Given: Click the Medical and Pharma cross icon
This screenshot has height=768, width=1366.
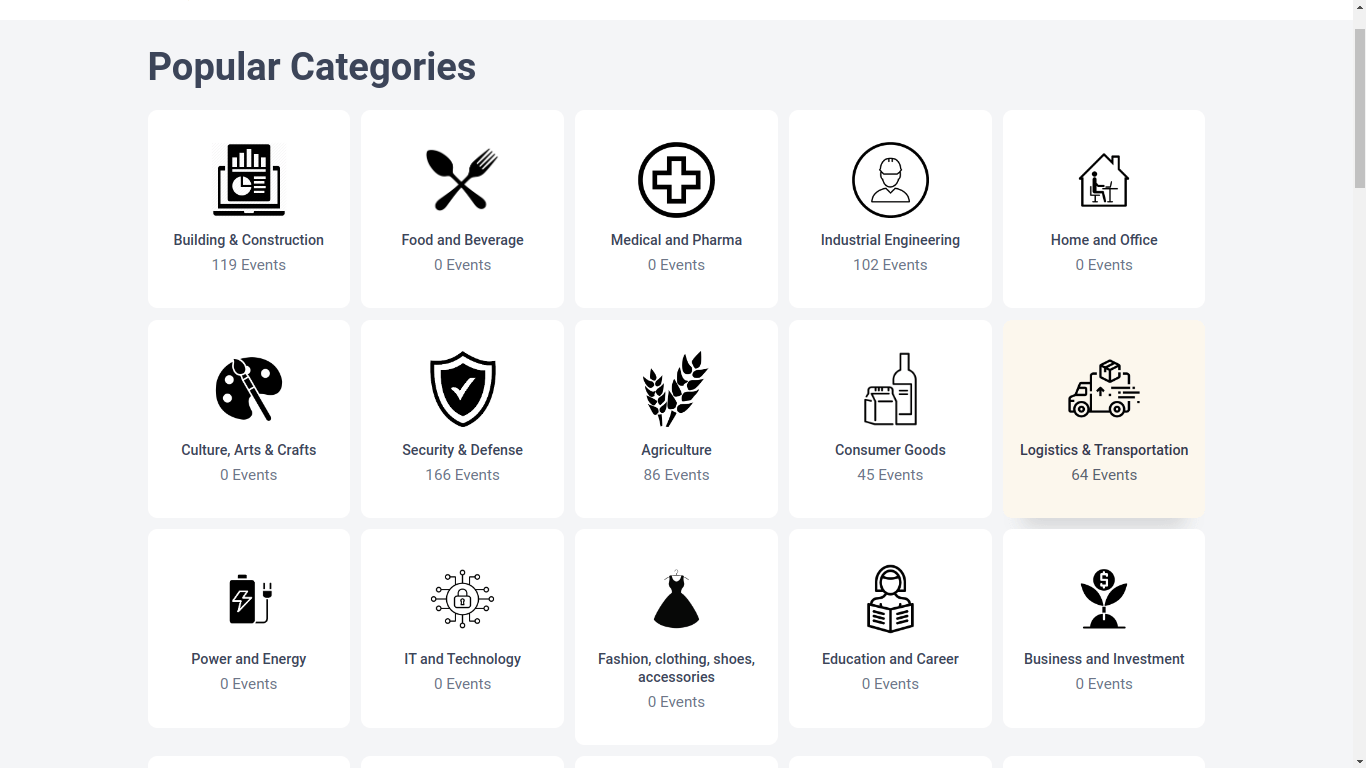Looking at the screenshot, I should (676, 180).
